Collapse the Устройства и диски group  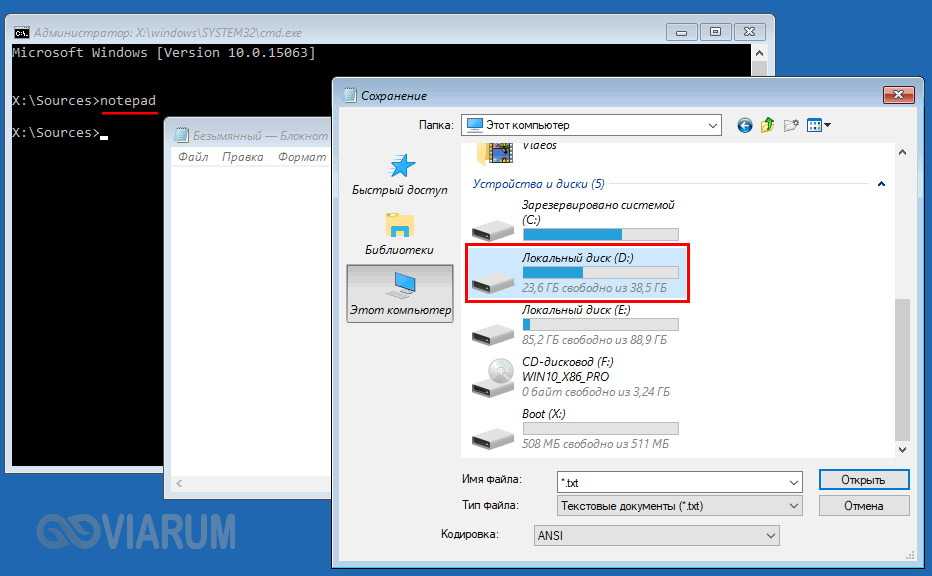click(x=881, y=184)
